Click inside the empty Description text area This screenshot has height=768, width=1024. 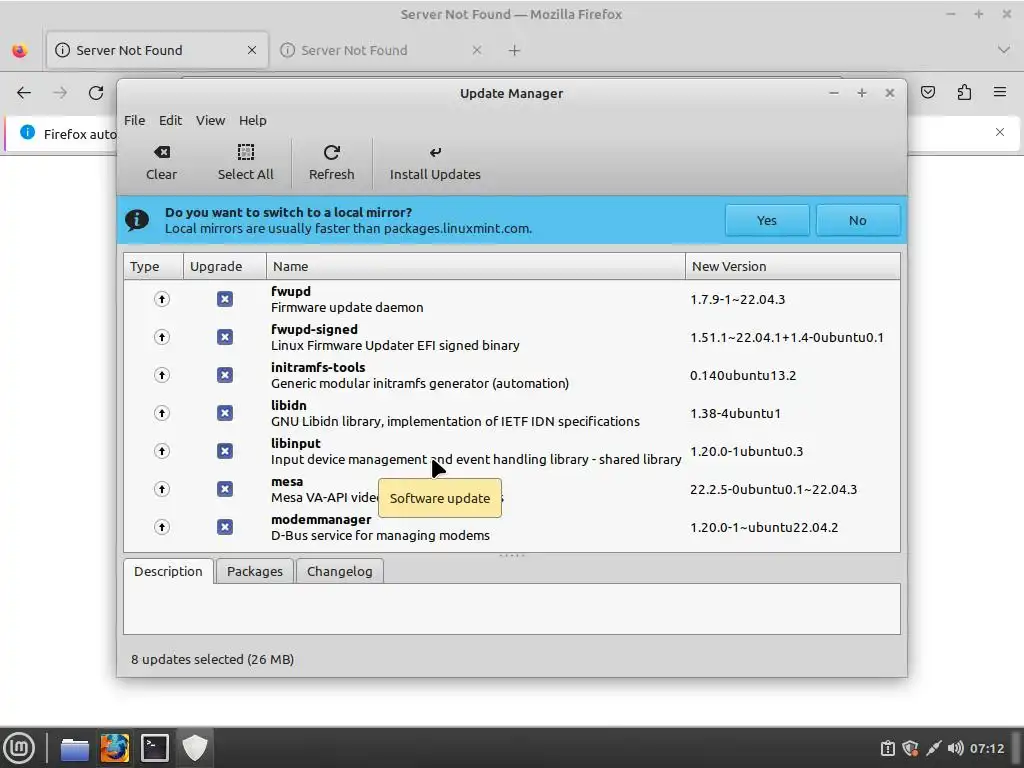(511, 609)
